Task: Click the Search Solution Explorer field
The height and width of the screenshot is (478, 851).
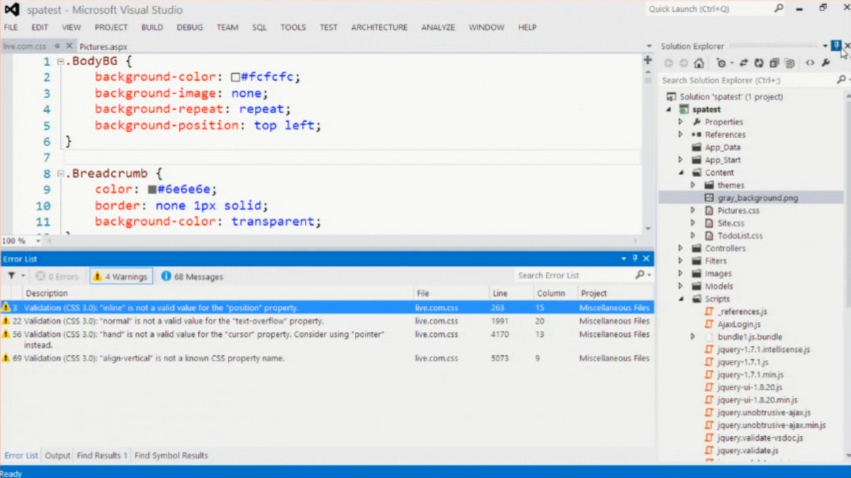Action: (747, 80)
